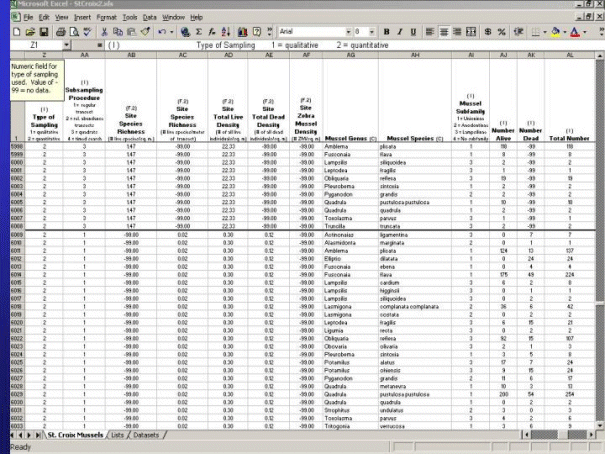Open the Help menu
Viewport: 605px width, 454px height.
pyautogui.click(x=196, y=17)
